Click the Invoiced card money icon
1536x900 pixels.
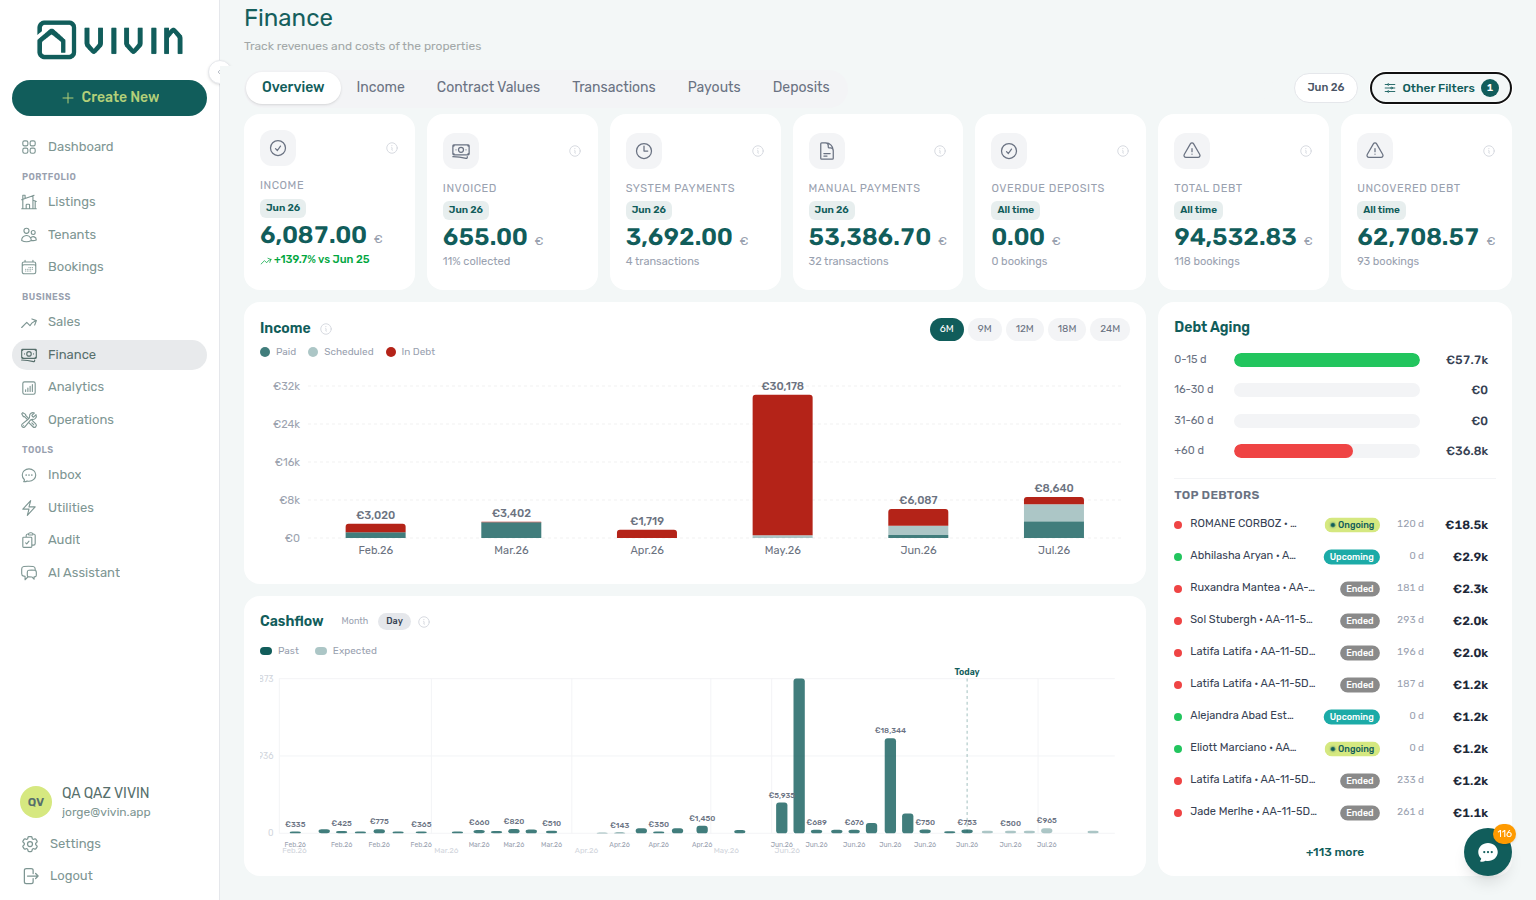click(461, 151)
